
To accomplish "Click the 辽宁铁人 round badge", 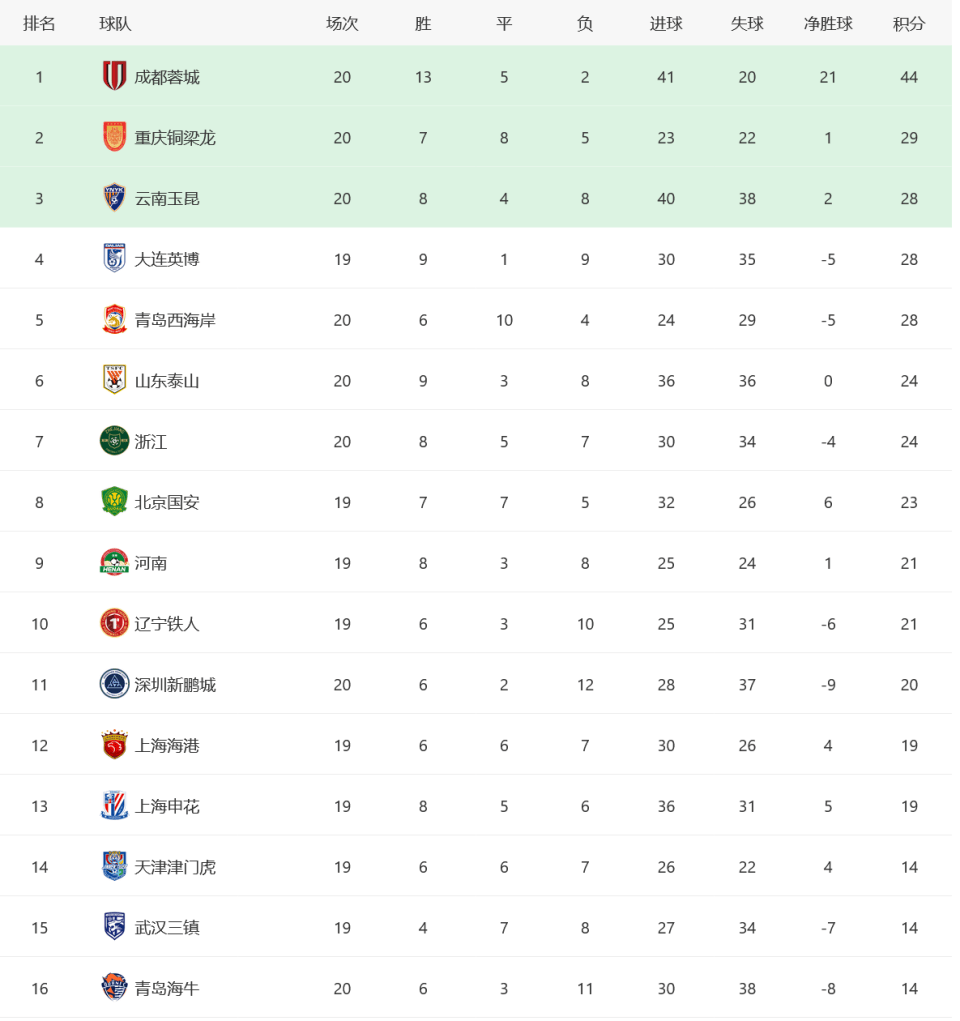I will tap(114, 623).
